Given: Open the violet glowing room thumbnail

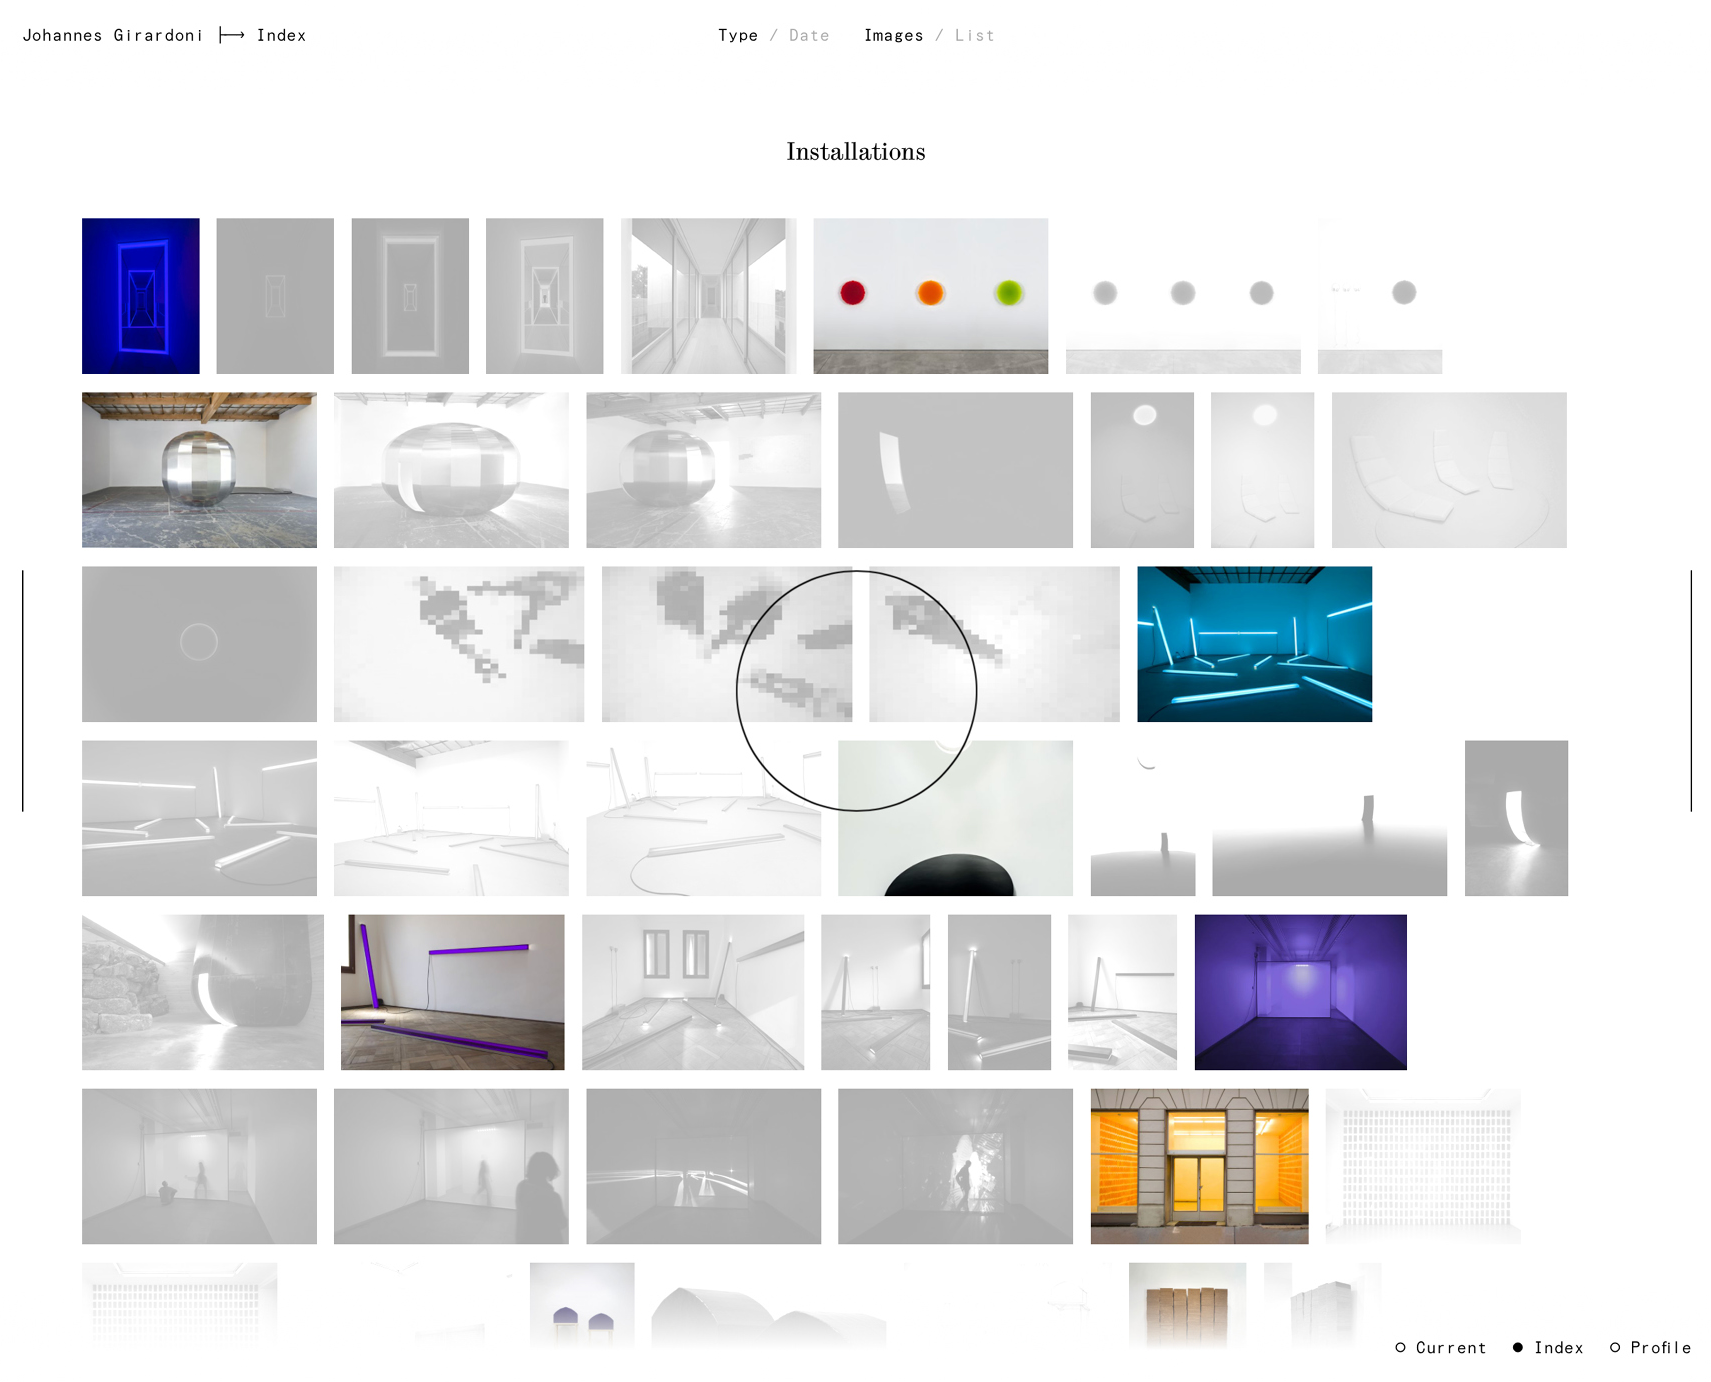Looking at the screenshot, I should click(x=1300, y=992).
